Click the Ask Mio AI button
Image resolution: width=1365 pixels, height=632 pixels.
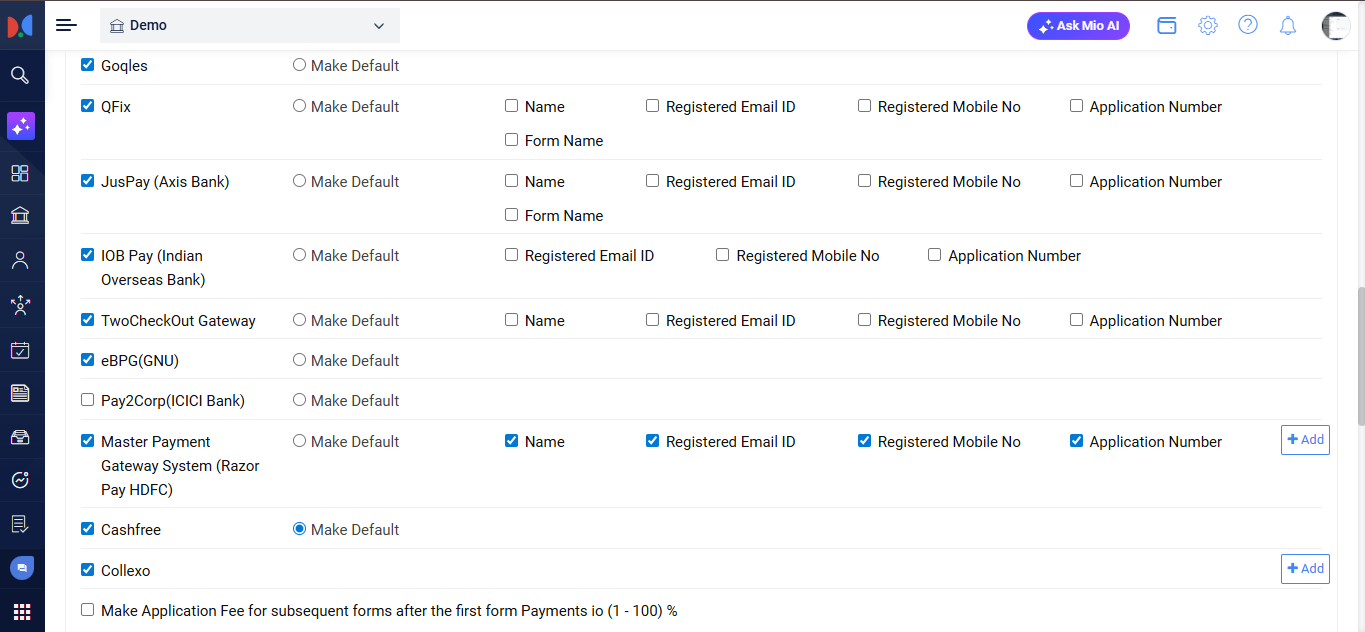click(1078, 26)
